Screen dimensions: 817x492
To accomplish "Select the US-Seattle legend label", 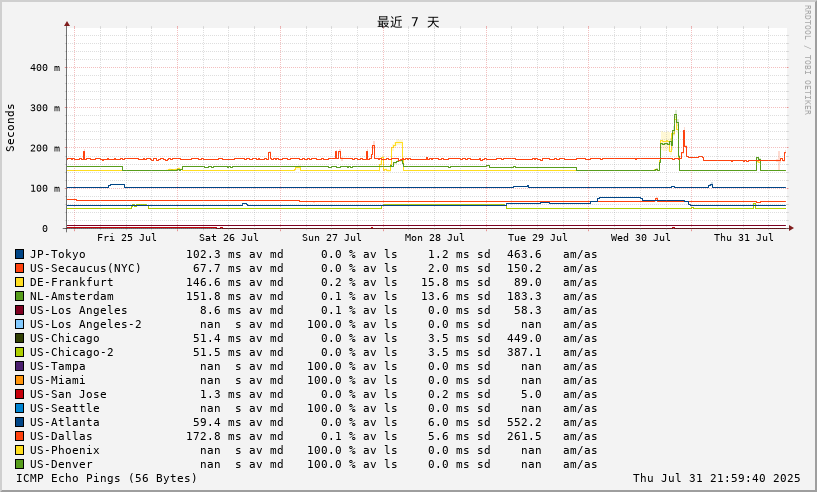I will pos(65,408).
